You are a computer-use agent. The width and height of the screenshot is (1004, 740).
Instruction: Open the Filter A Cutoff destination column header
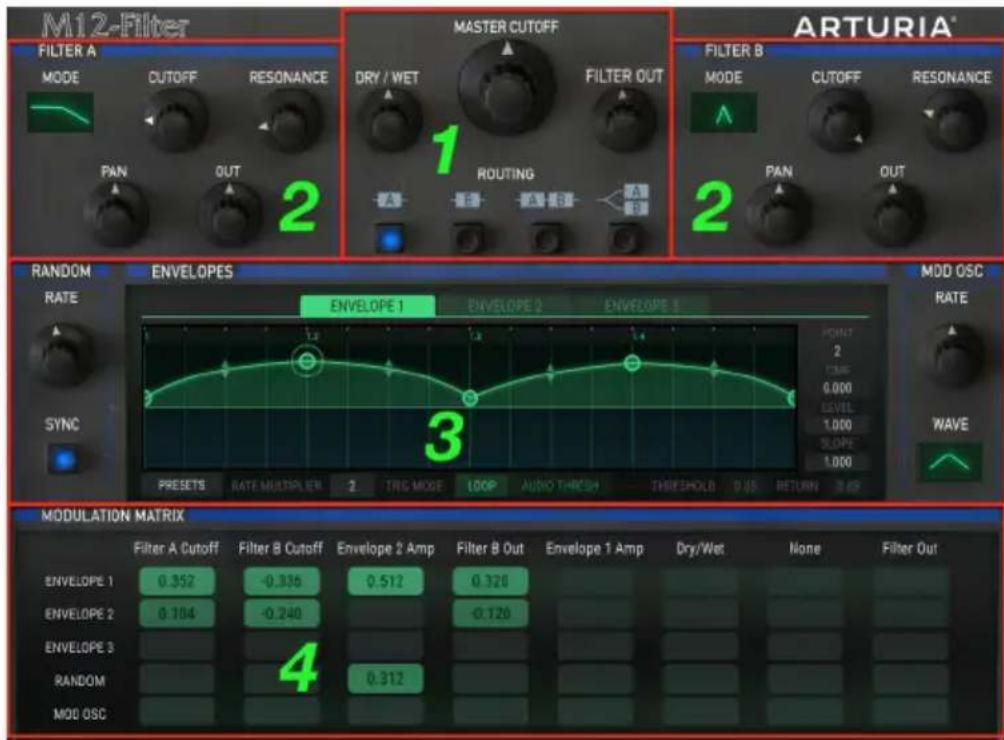176,548
